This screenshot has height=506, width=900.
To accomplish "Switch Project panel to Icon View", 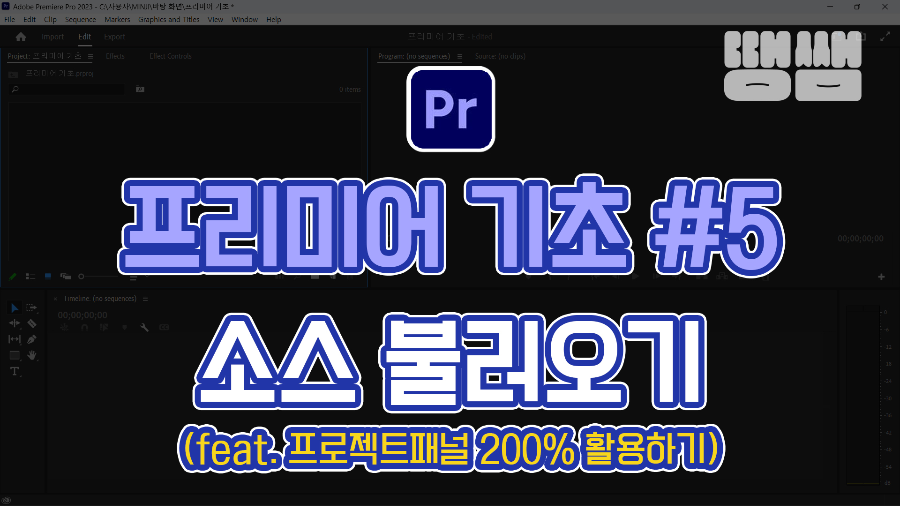I will click(48, 277).
